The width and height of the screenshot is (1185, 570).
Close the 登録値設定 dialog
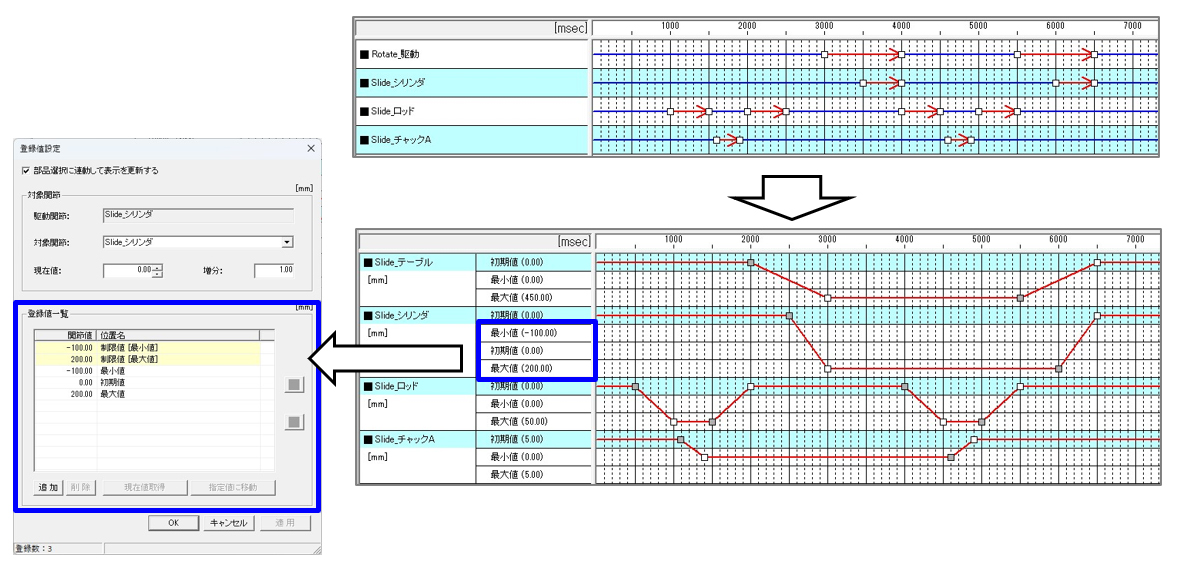(x=309, y=148)
